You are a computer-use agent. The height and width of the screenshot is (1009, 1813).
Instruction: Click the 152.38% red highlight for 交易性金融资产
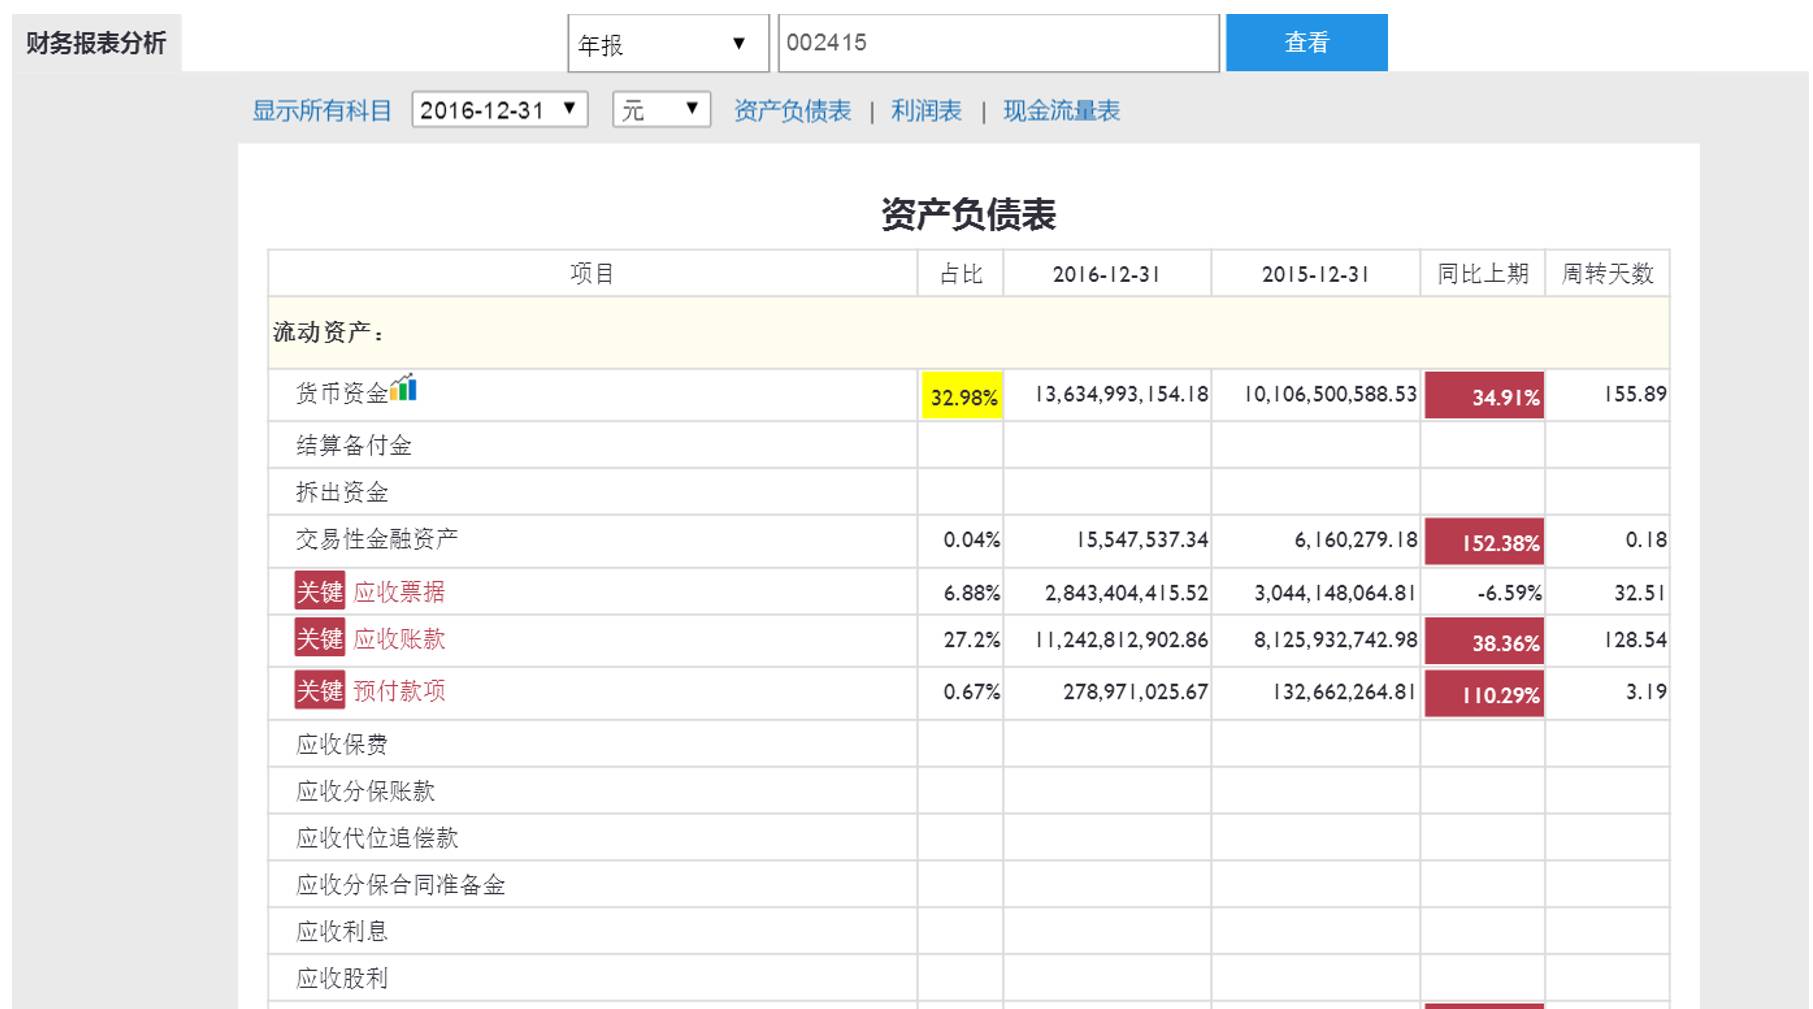pos(1485,543)
